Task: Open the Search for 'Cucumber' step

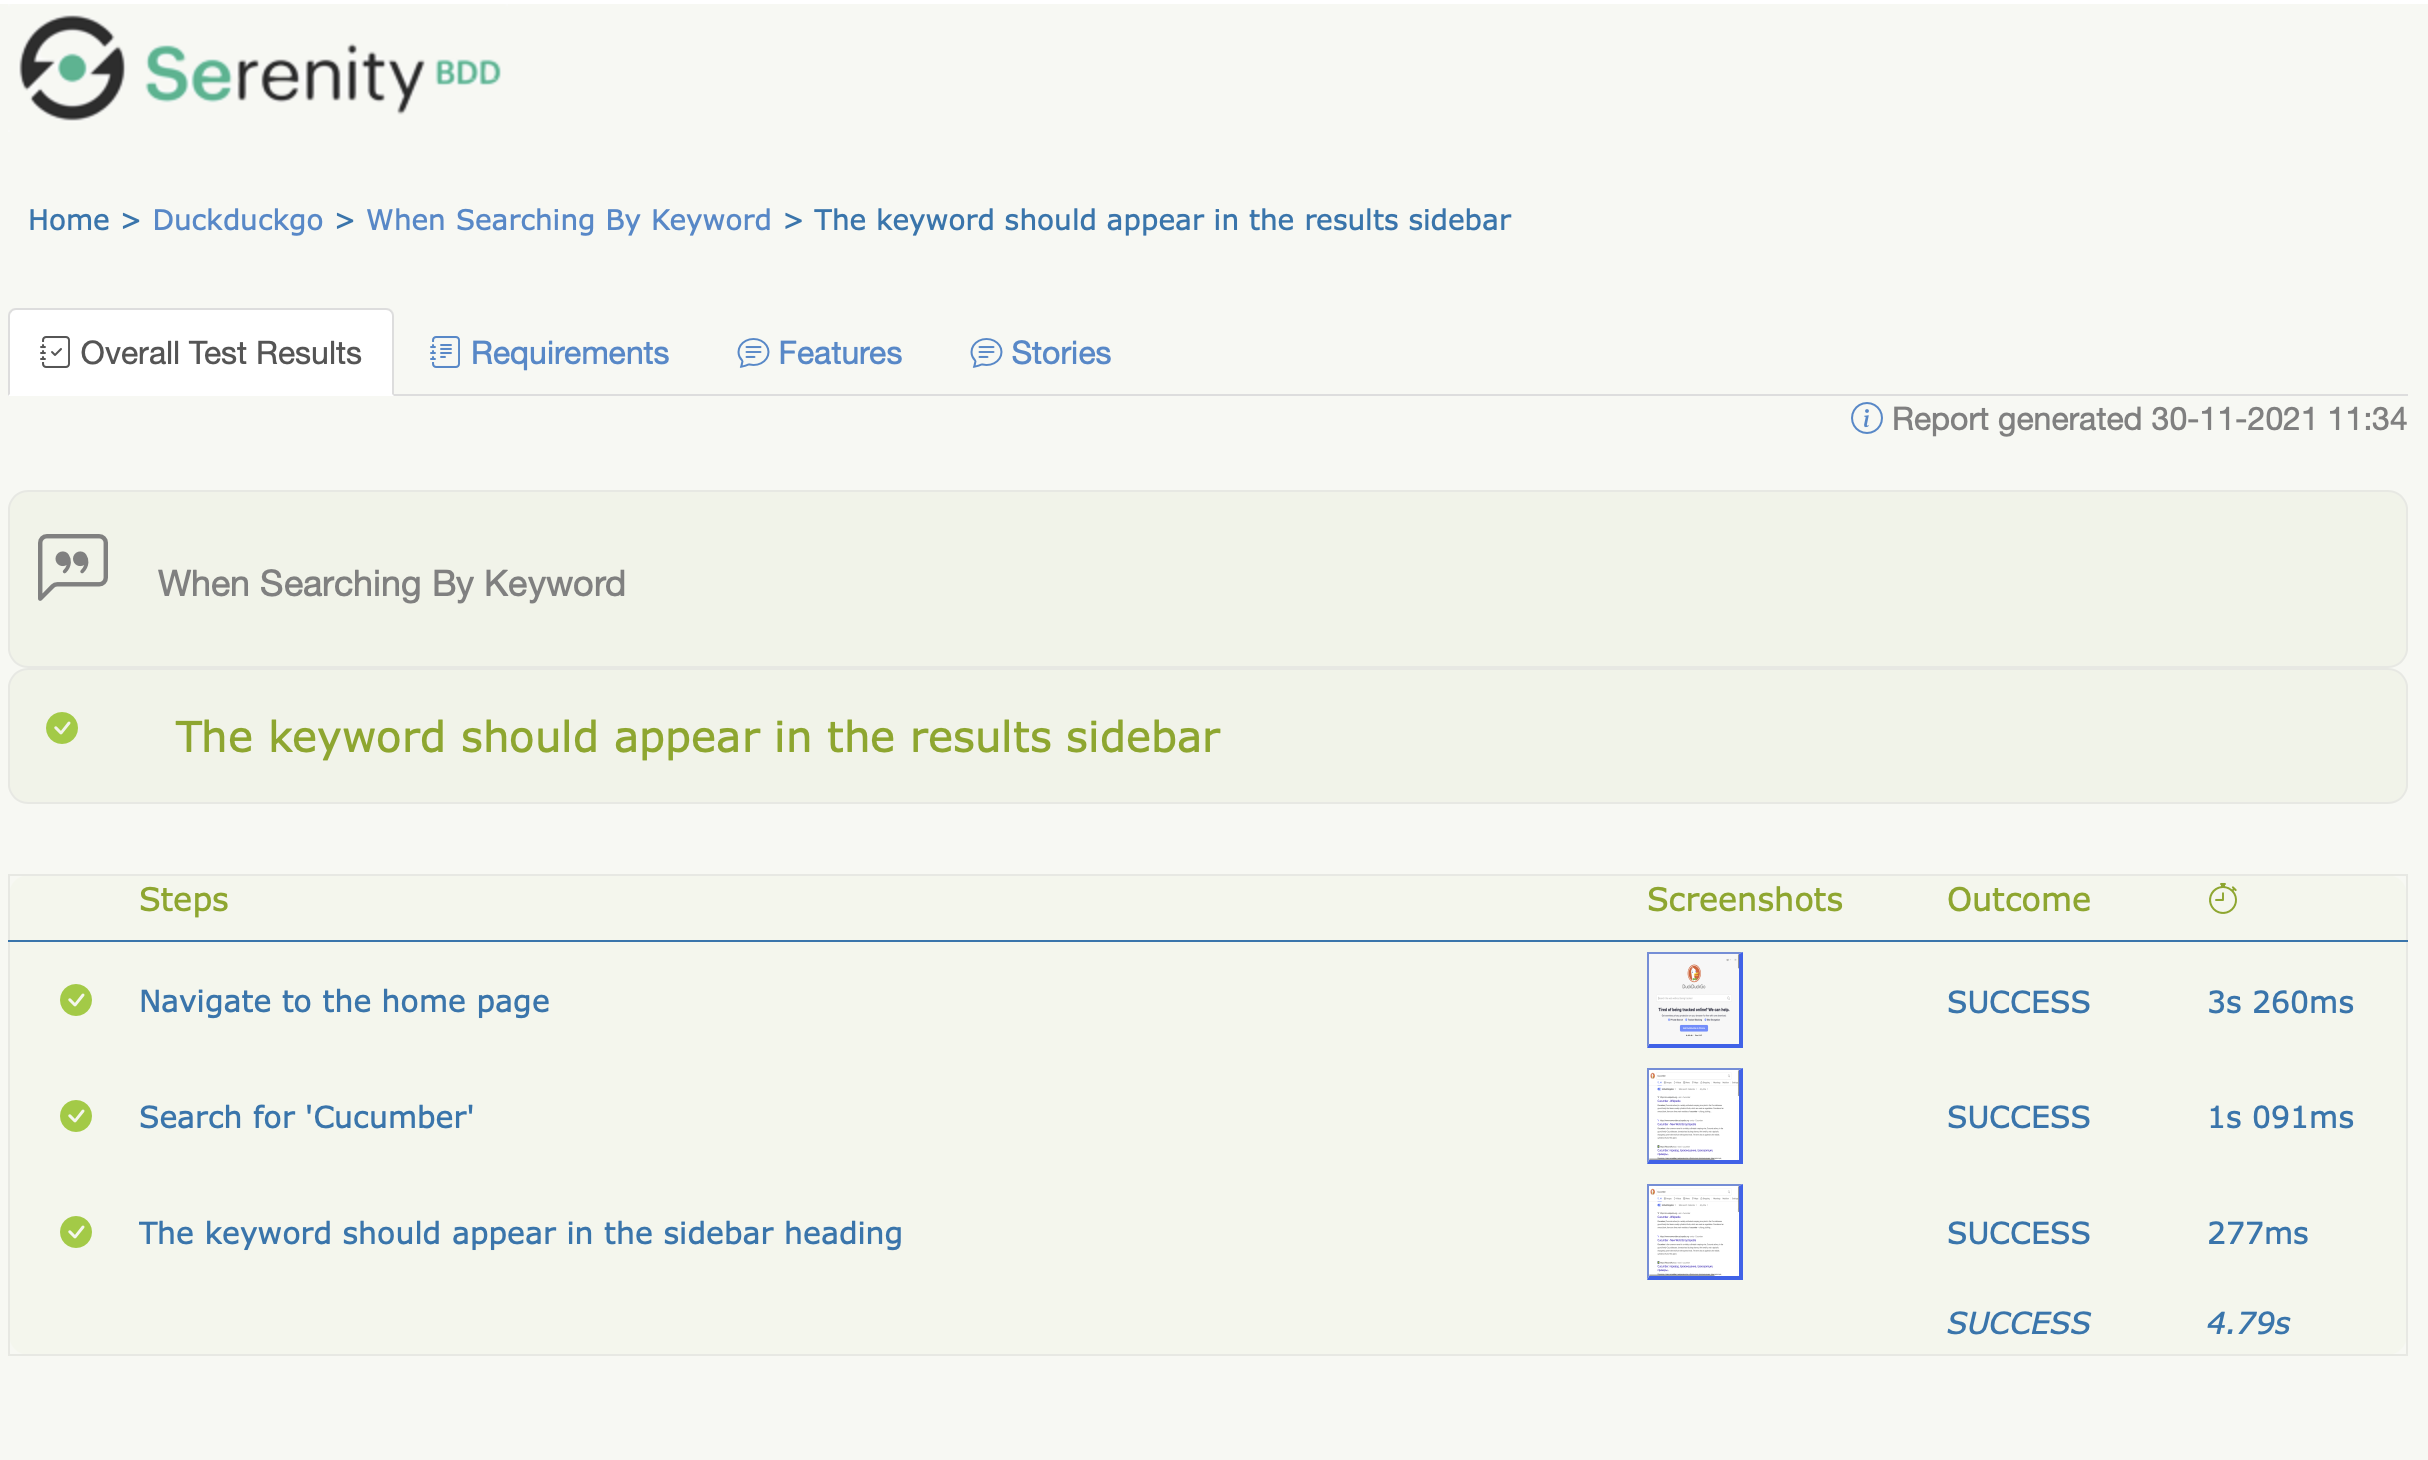Action: click(306, 1117)
